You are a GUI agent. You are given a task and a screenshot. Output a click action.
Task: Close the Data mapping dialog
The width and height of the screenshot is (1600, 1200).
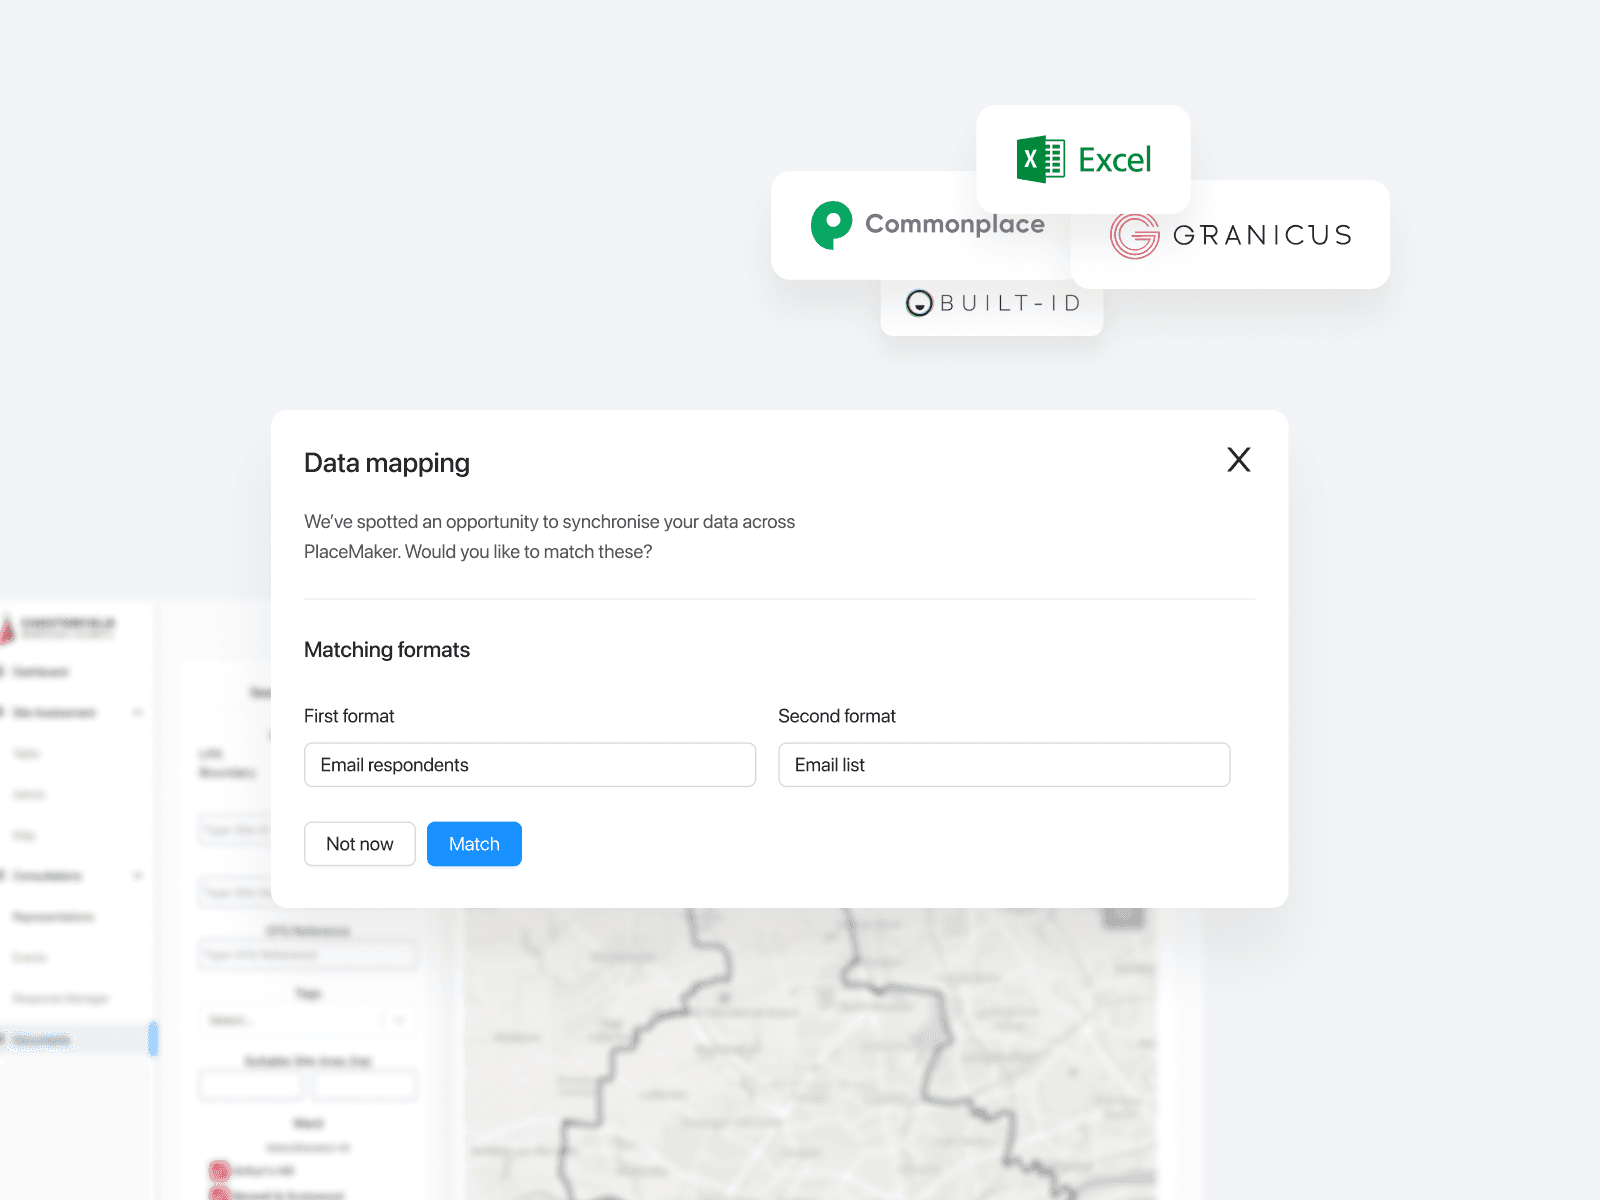1239,460
